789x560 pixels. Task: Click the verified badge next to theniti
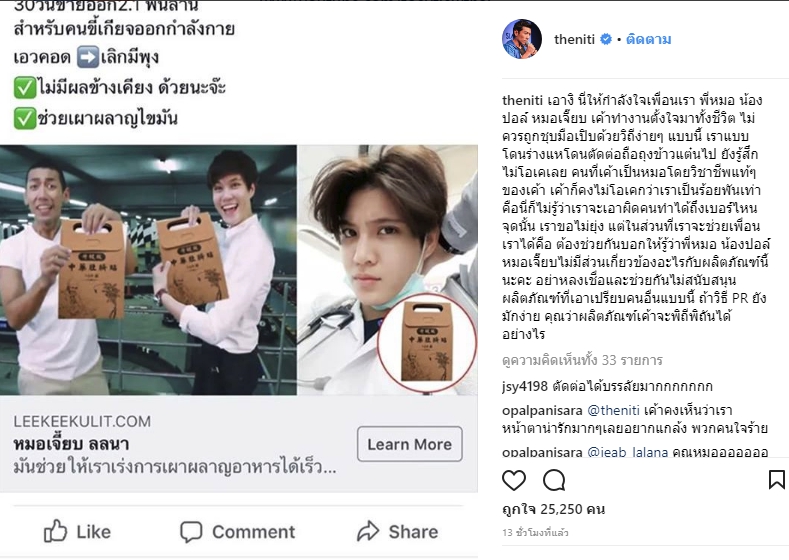pos(606,39)
